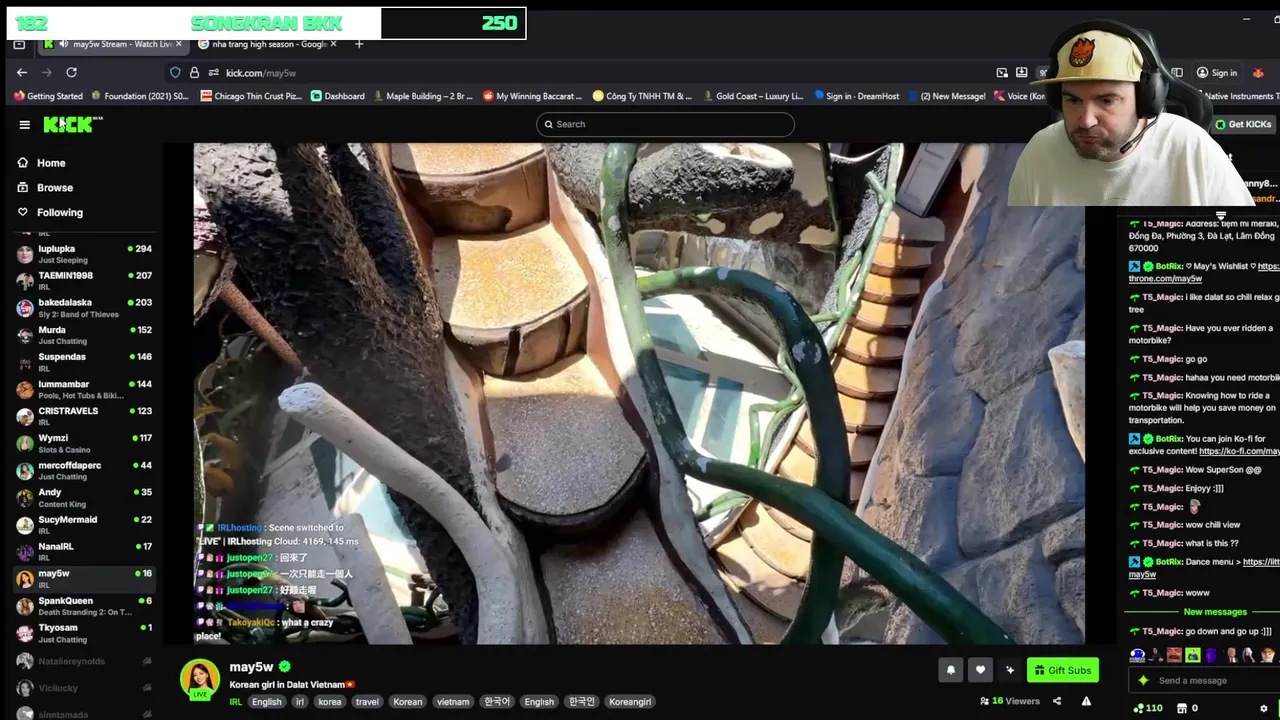Open the Chicago Thin Crust Pizza bookmark
1280x720 pixels.
pyautogui.click(x=251, y=96)
